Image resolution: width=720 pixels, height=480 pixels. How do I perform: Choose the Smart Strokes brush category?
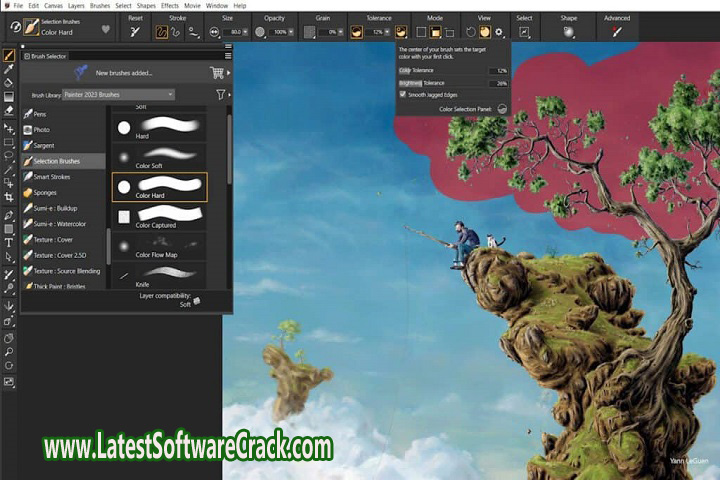[x=63, y=177]
